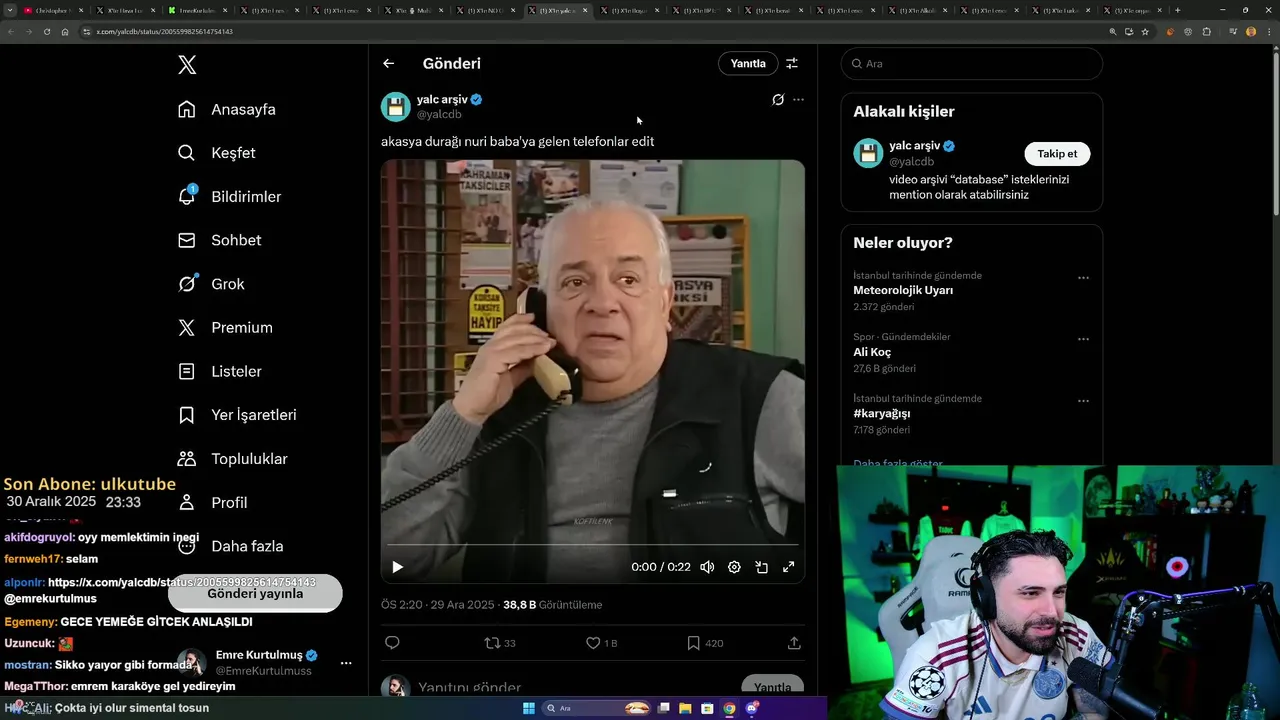Open Anasayfa home page
1280x720 pixels.
227,109
